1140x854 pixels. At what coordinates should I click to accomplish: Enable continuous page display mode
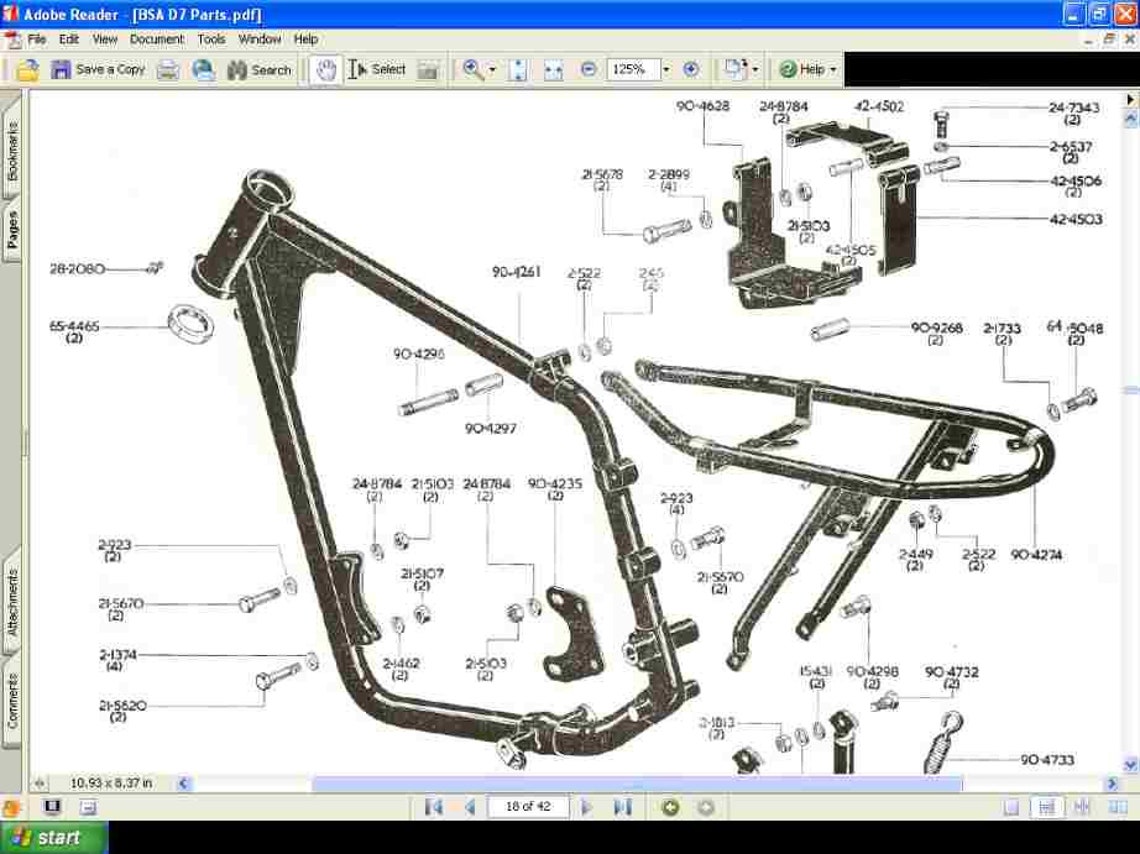tap(1046, 807)
